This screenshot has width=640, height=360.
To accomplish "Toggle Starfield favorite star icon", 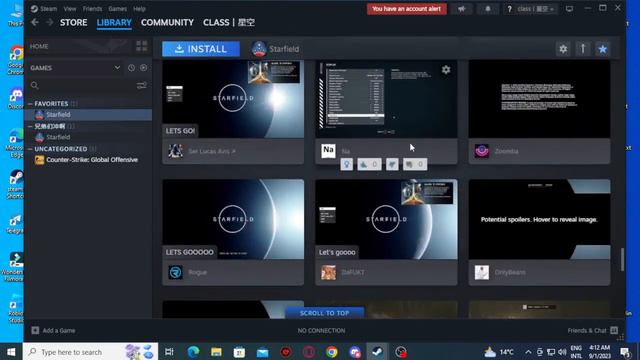I will pos(602,49).
